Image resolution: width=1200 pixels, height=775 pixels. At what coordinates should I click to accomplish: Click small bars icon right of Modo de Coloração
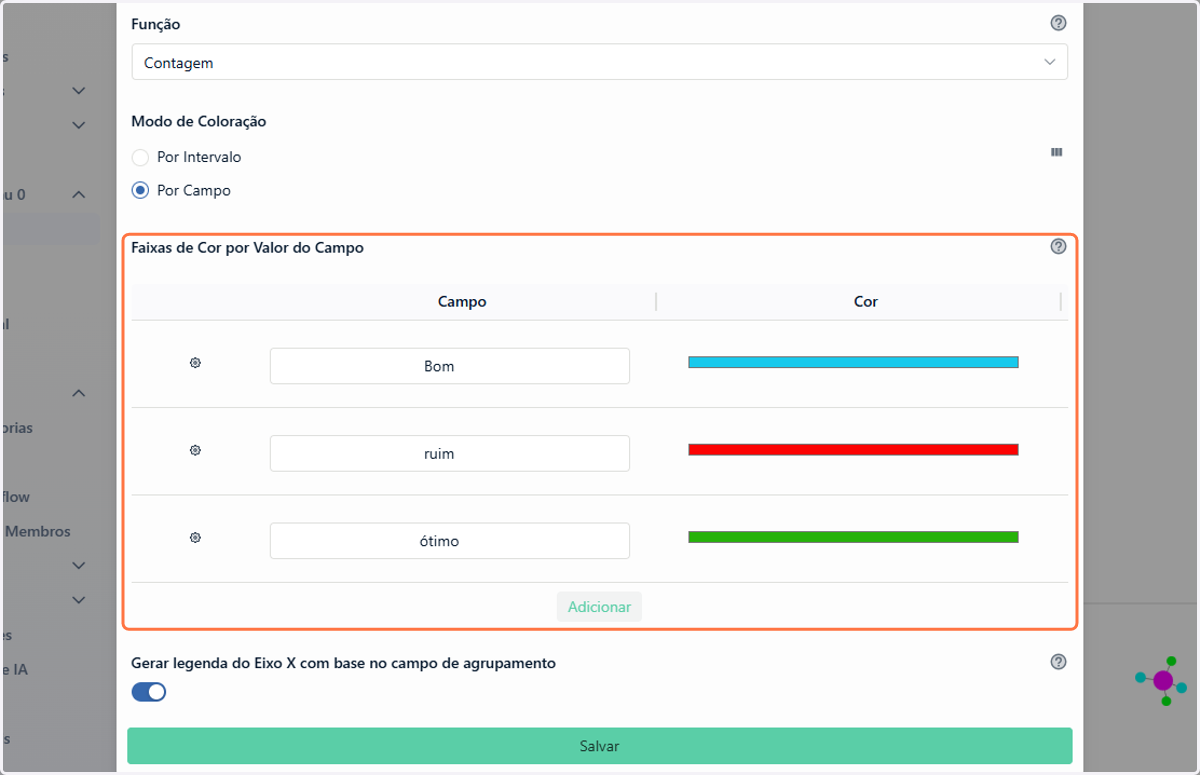[1056, 152]
